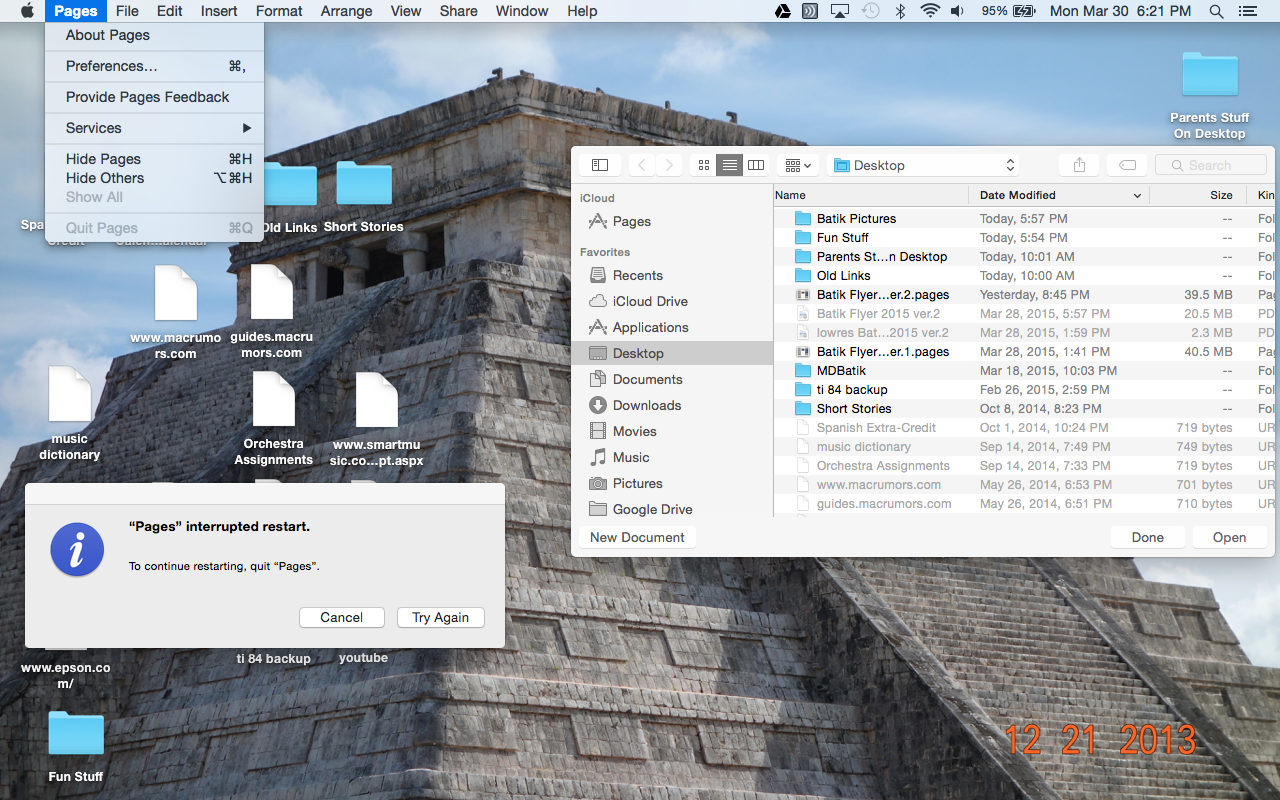
Task: Open the Window menu
Action: 521,11
